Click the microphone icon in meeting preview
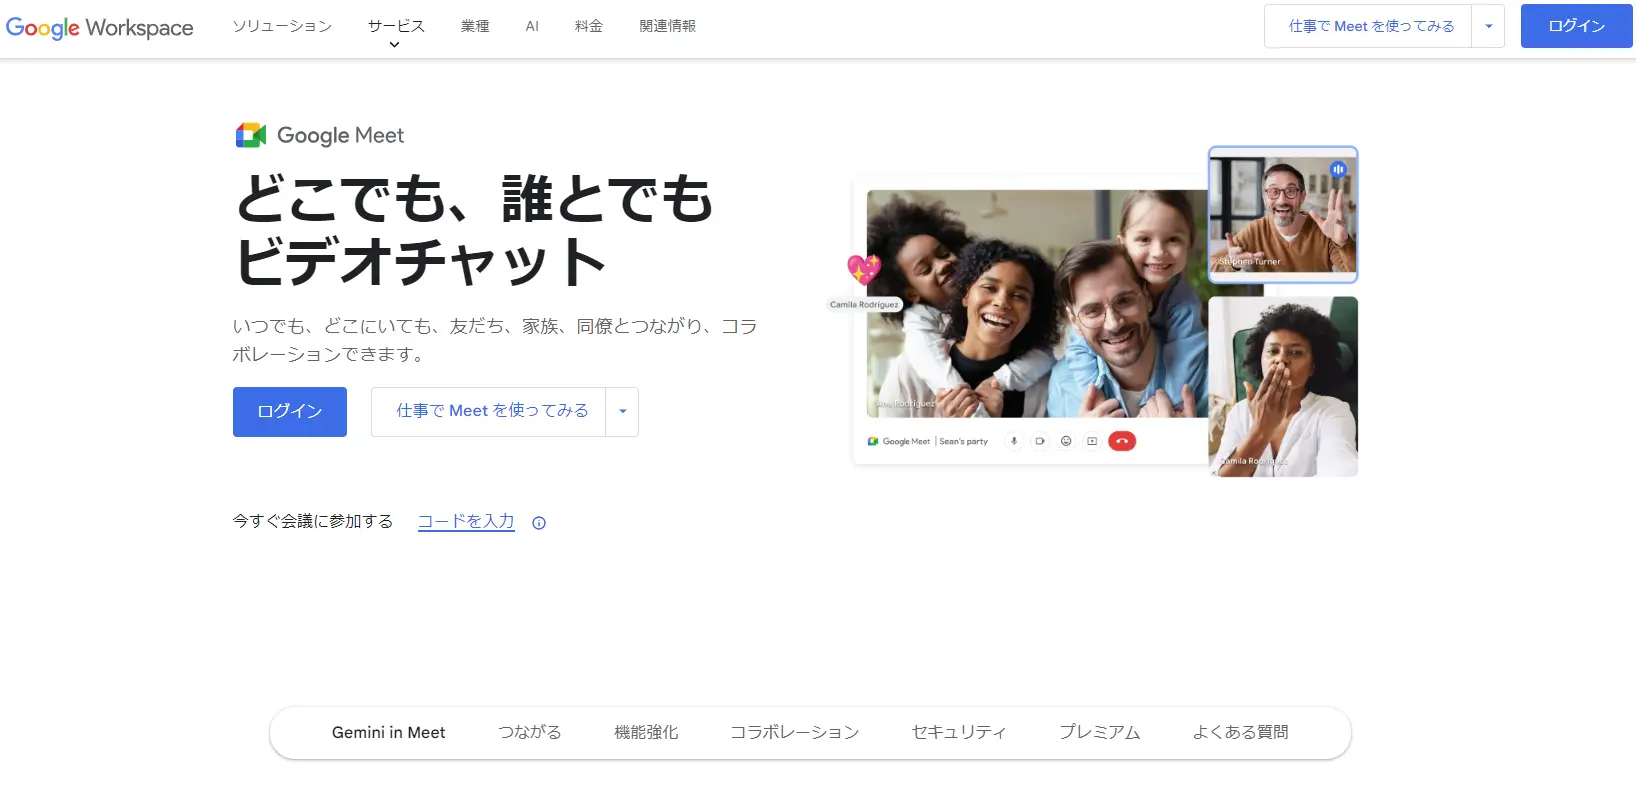 (x=1014, y=441)
